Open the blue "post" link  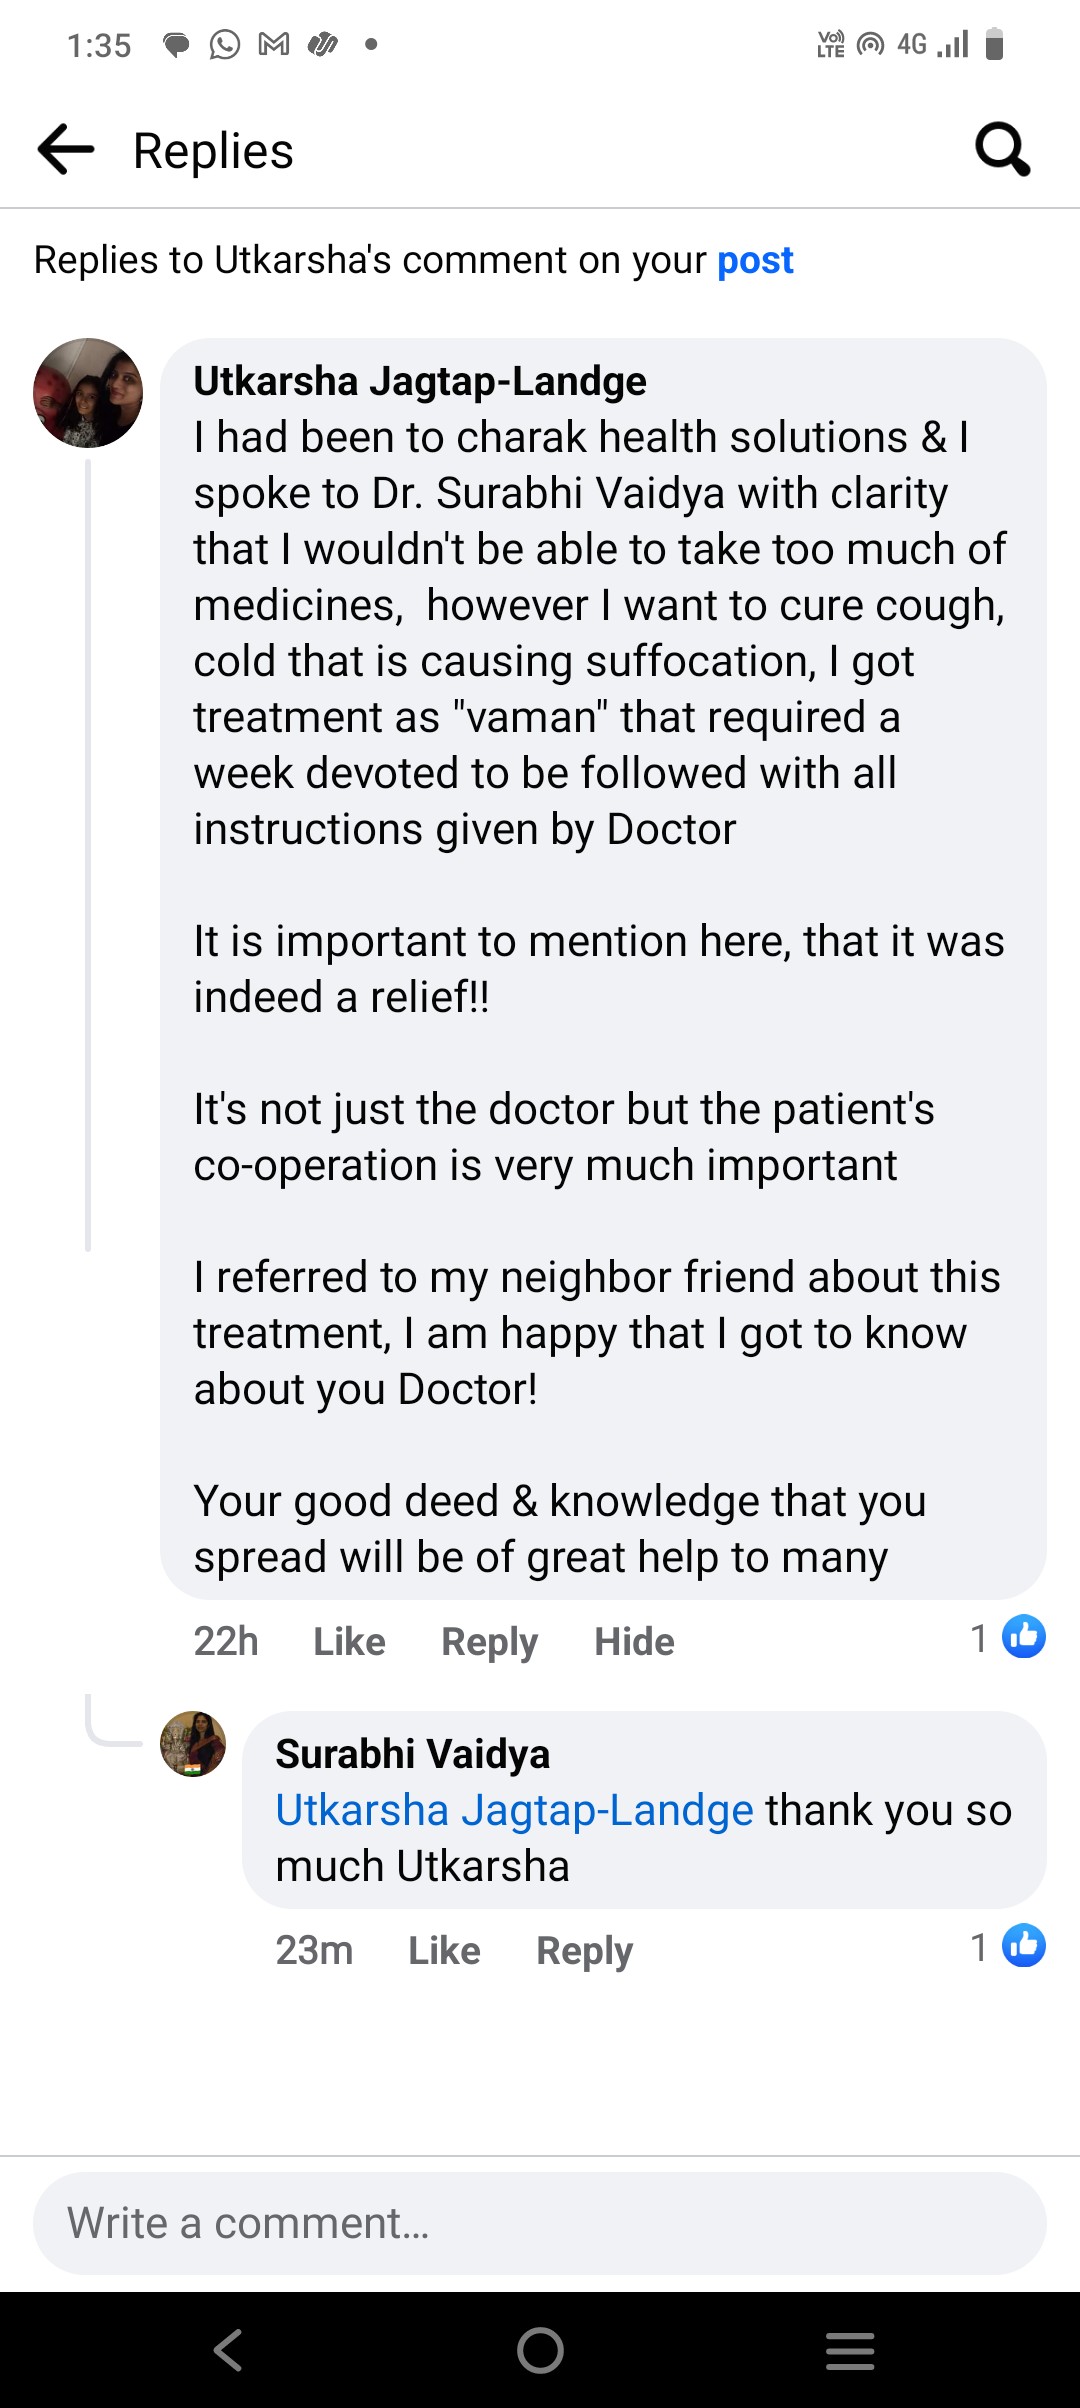click(755, 261)
